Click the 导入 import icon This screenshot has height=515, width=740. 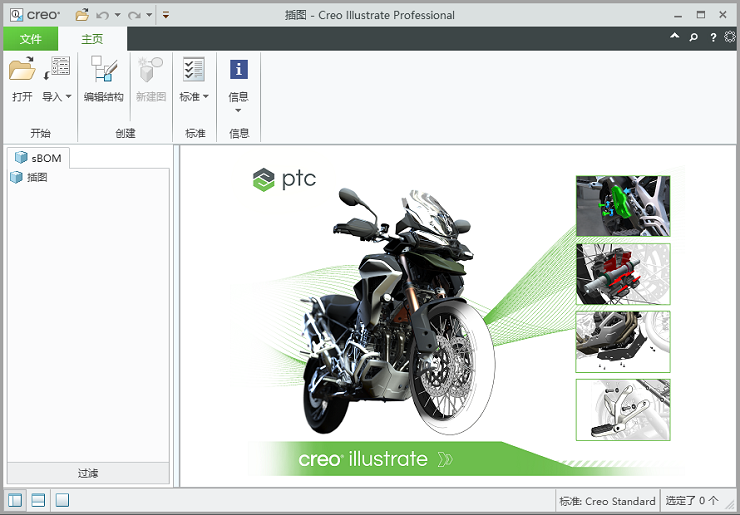57,69
